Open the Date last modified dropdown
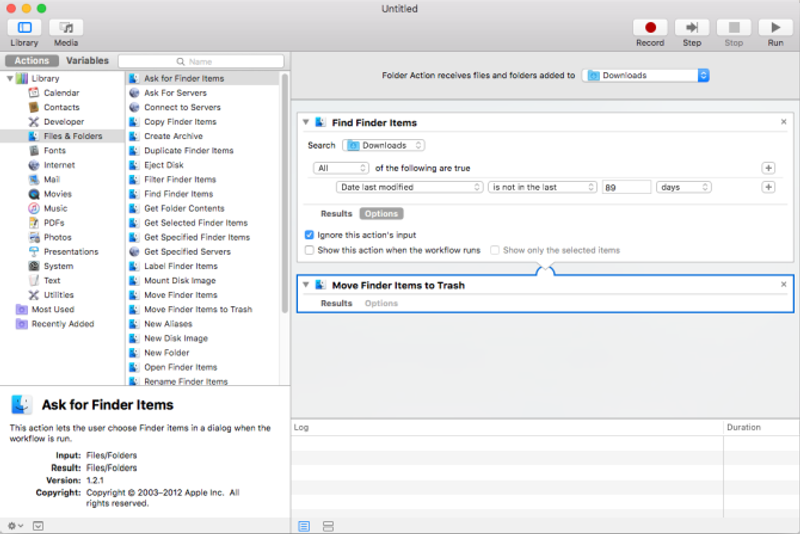 [x=409, y=187]
